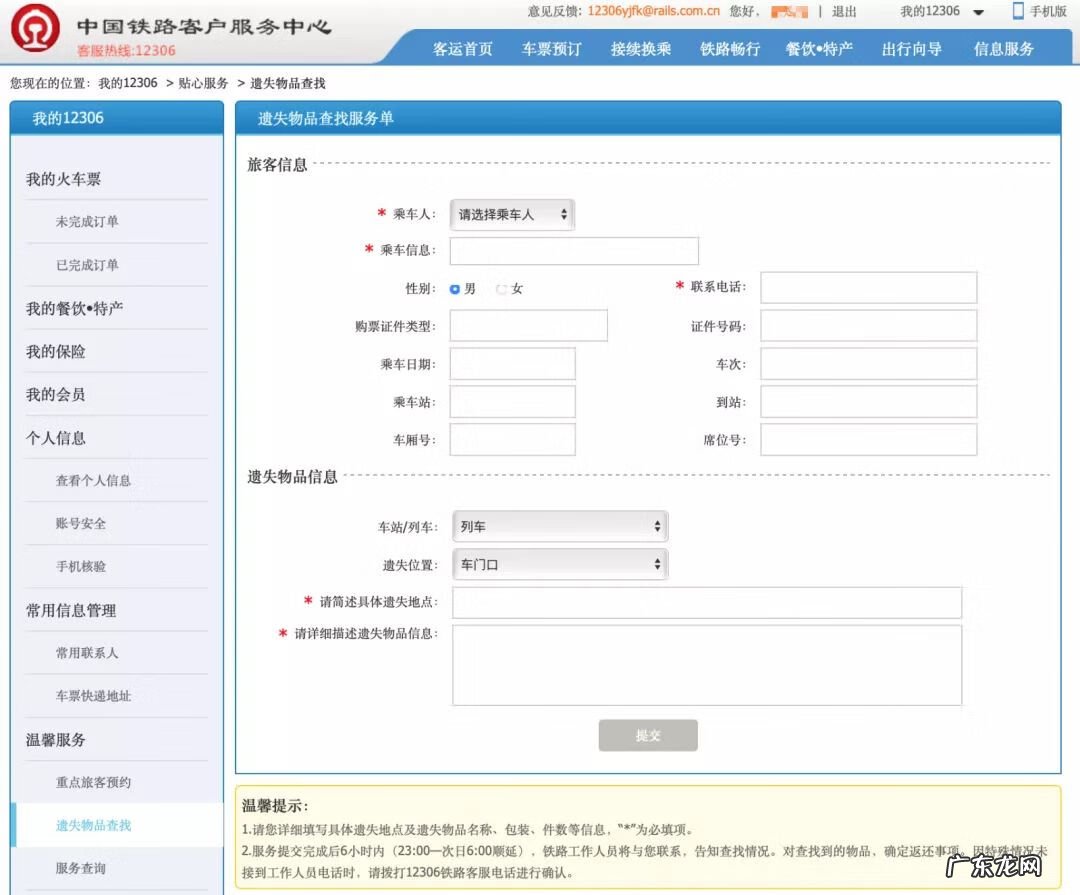The width and height of the screenshot is (1080, 895).
Task: Select the 女 gender radio button
Action: (501, 288)
